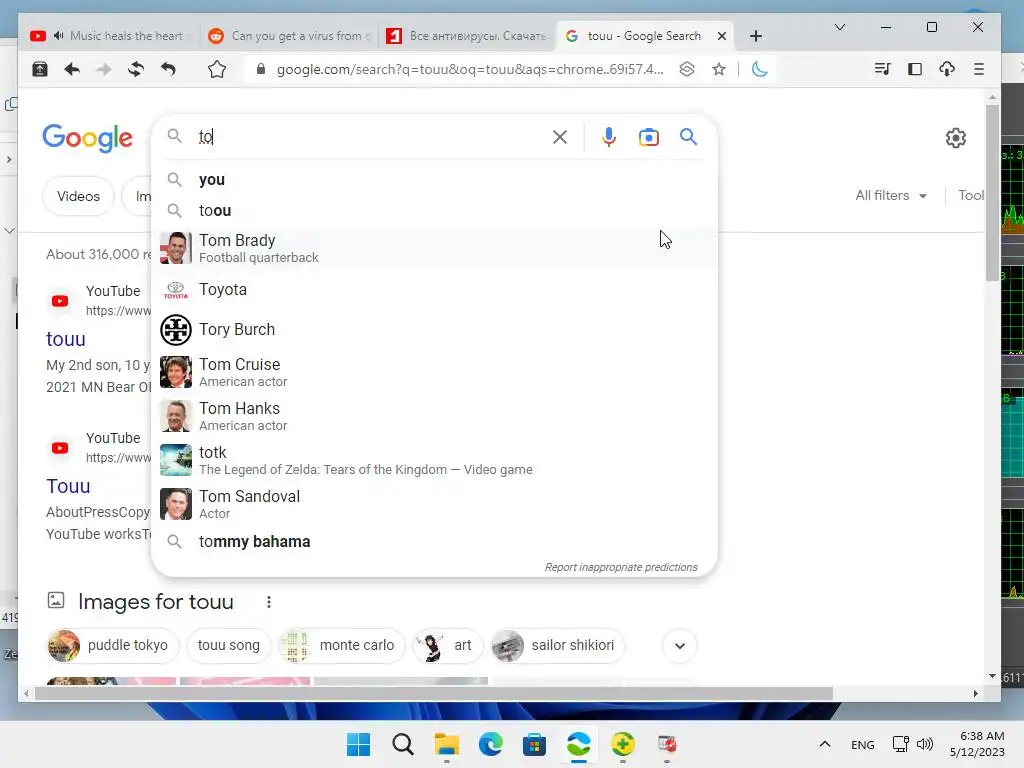Open Microsoft Store from taskbar
This screenshot has height=768, width=1024.
(x=534, y=744)
